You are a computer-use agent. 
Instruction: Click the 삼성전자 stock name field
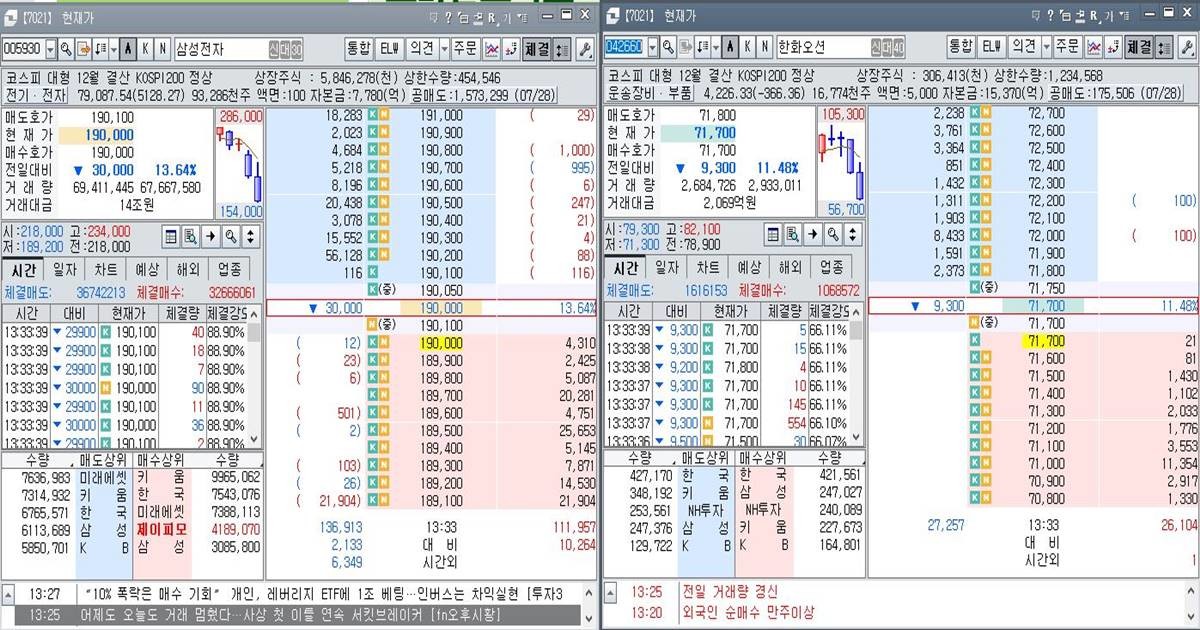coord(239,48)
